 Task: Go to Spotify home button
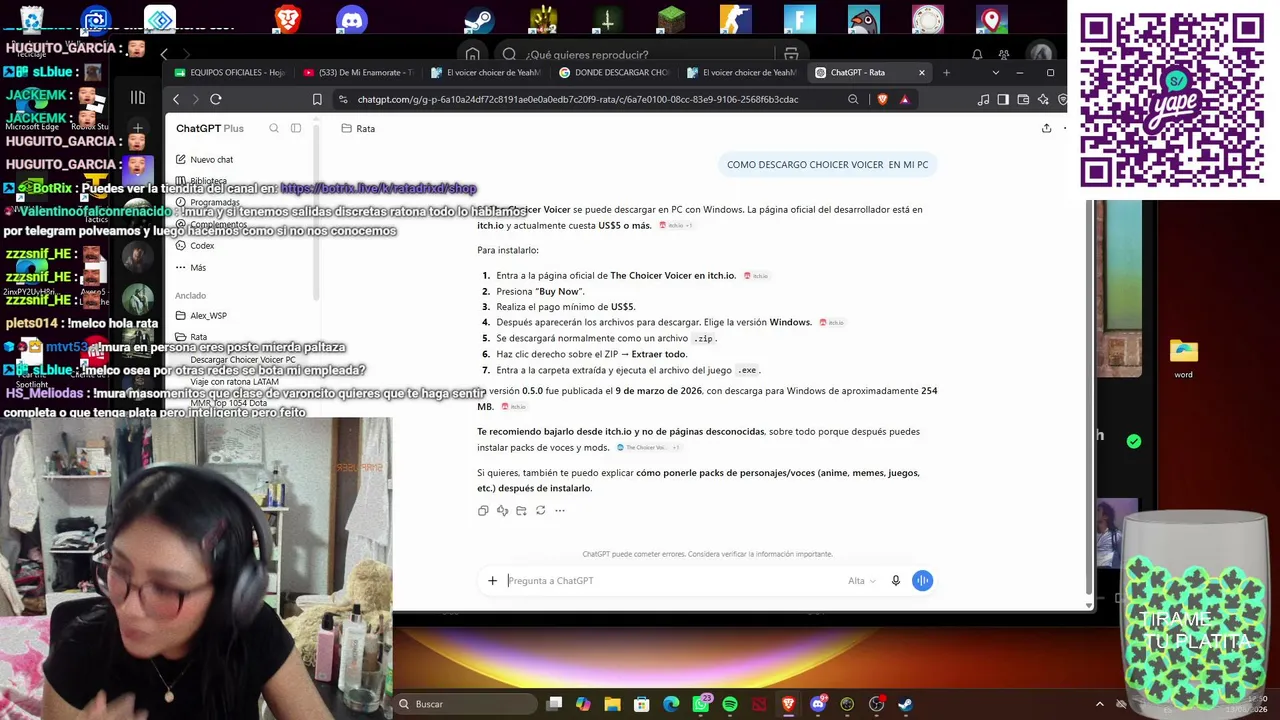[x=473, y=54]
